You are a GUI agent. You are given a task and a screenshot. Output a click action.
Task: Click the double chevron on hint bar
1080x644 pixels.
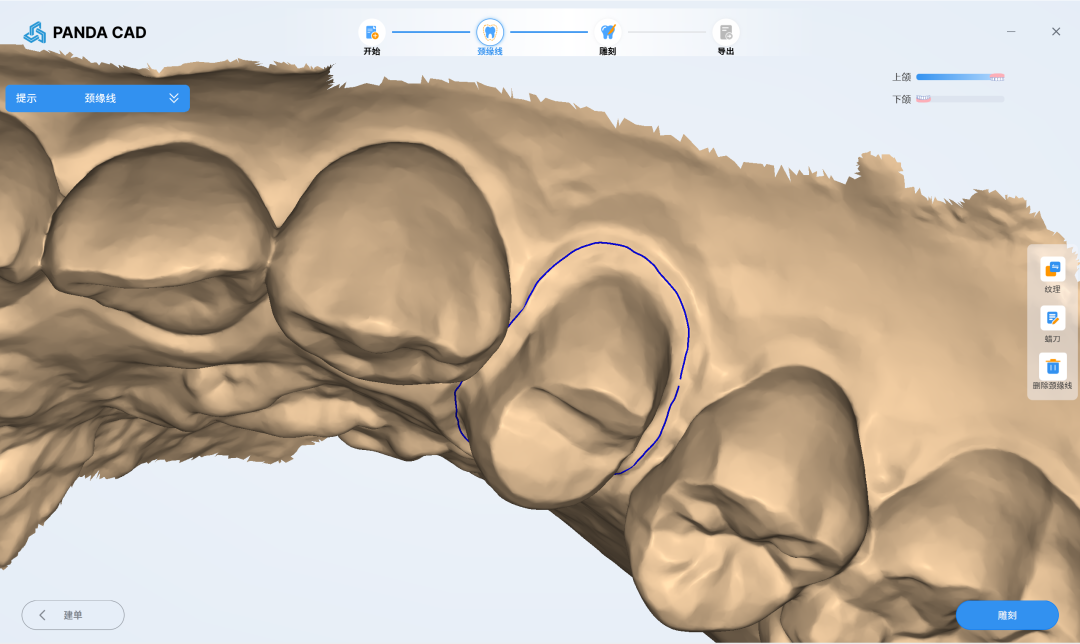(174, 98)
